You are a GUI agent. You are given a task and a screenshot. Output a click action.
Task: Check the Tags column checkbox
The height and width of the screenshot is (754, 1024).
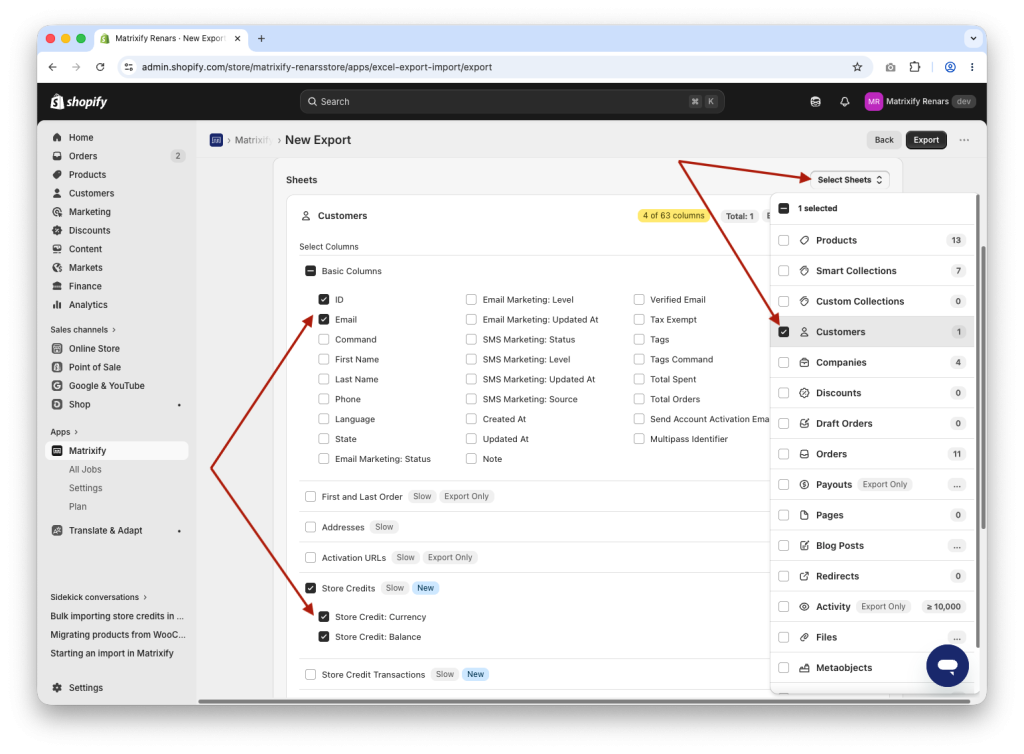point(639,339)
